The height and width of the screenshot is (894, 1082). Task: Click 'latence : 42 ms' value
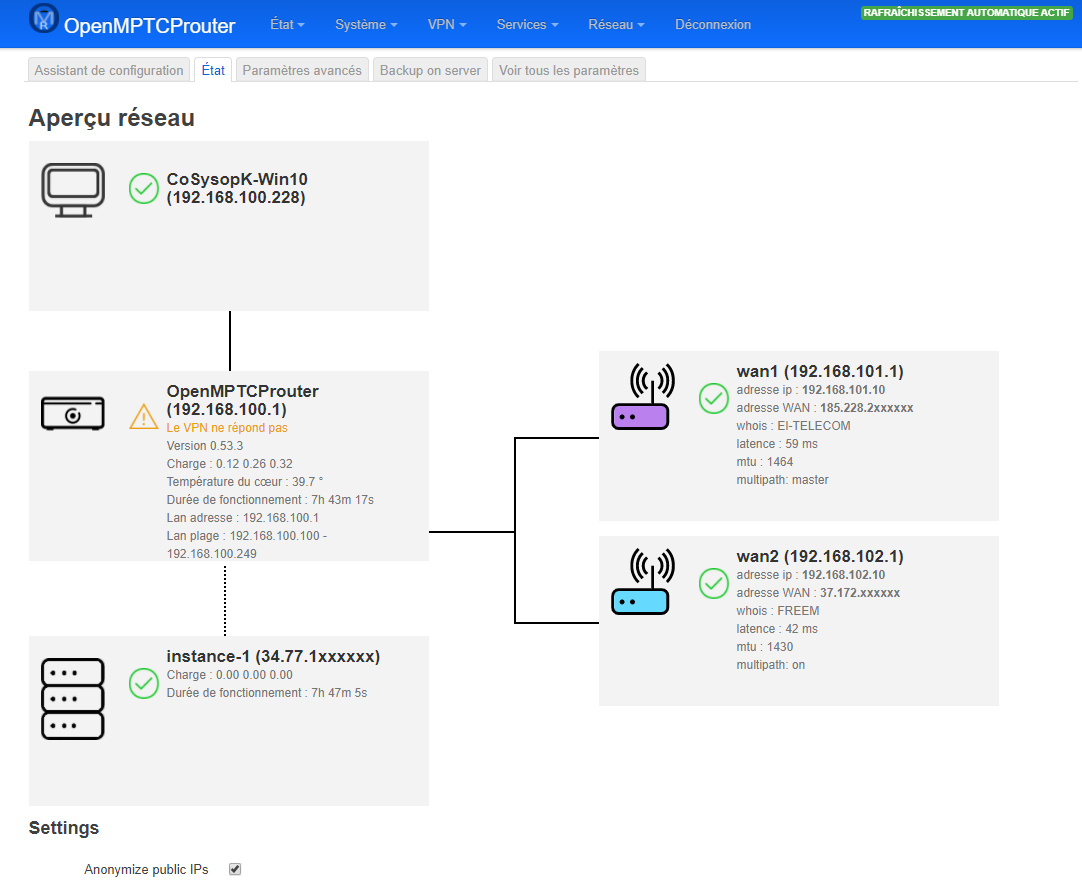coord(777,628)
